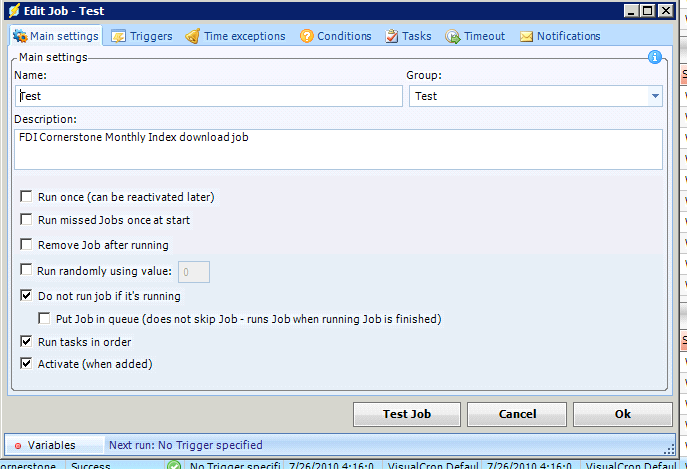
Task: Open the Timeout tab
Action: (475, 36)
